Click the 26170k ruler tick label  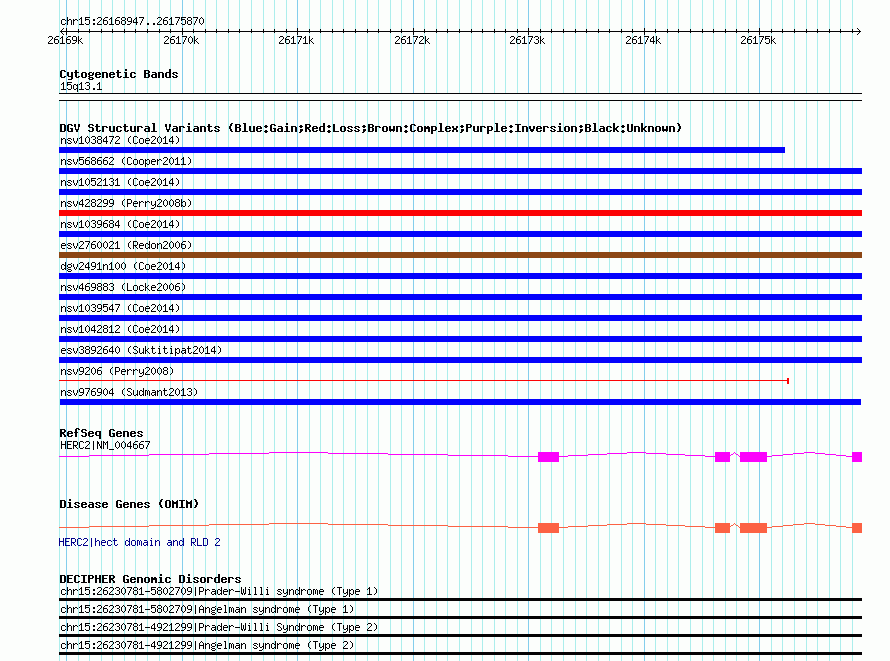pyautogui.click(x=181, y=40)
